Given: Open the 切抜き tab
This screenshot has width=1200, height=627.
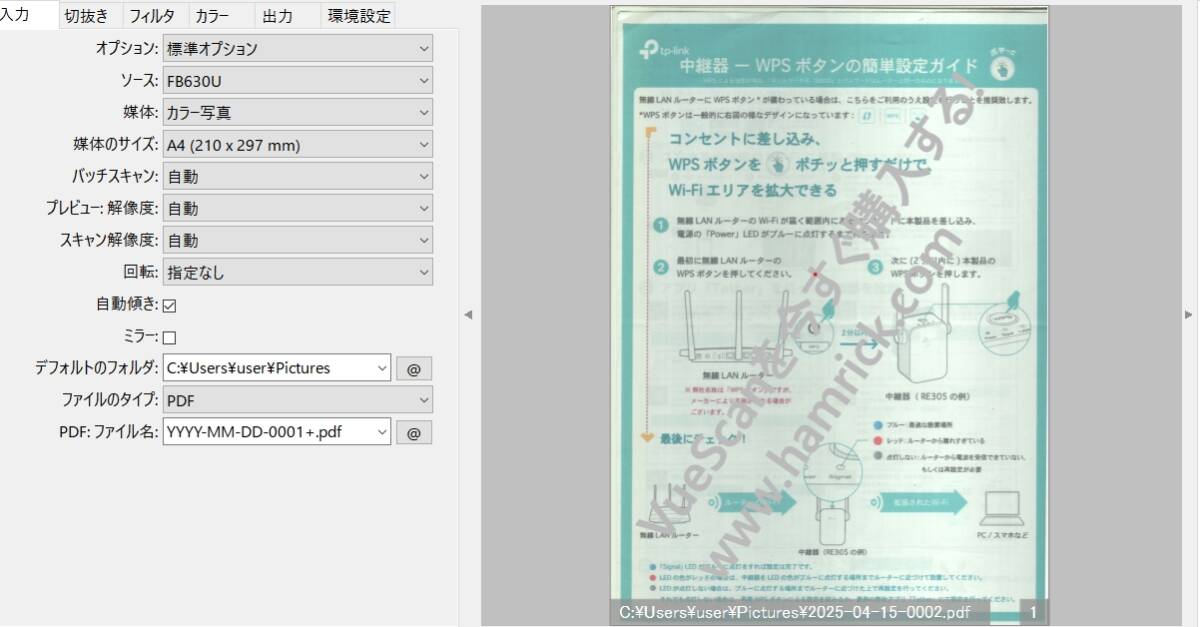Looking at the screenshot, I should (88, 15).
